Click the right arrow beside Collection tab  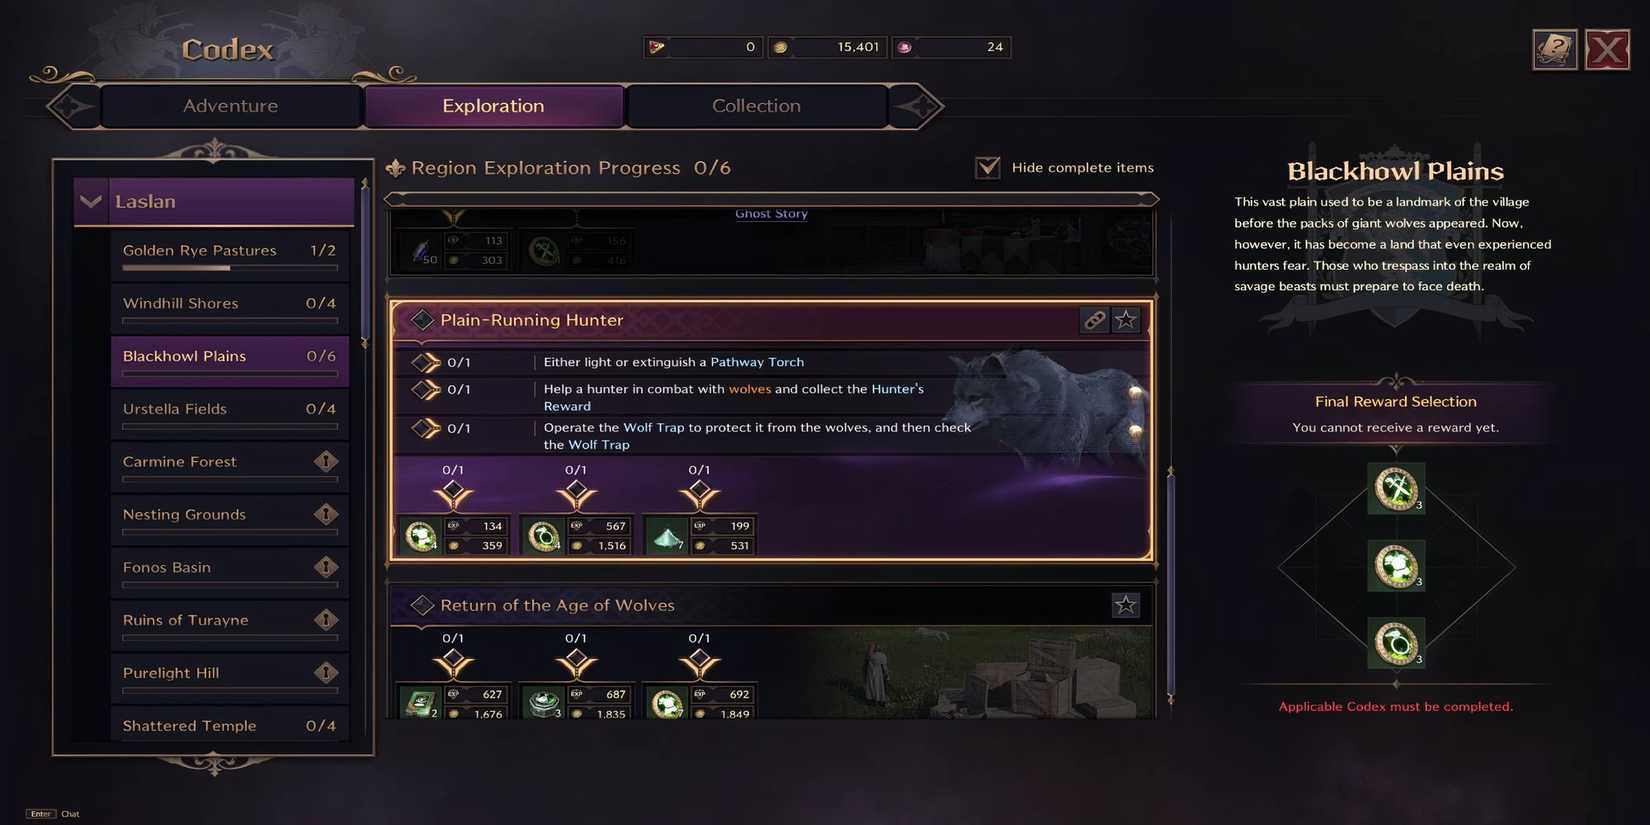click(x=918, y=106)
